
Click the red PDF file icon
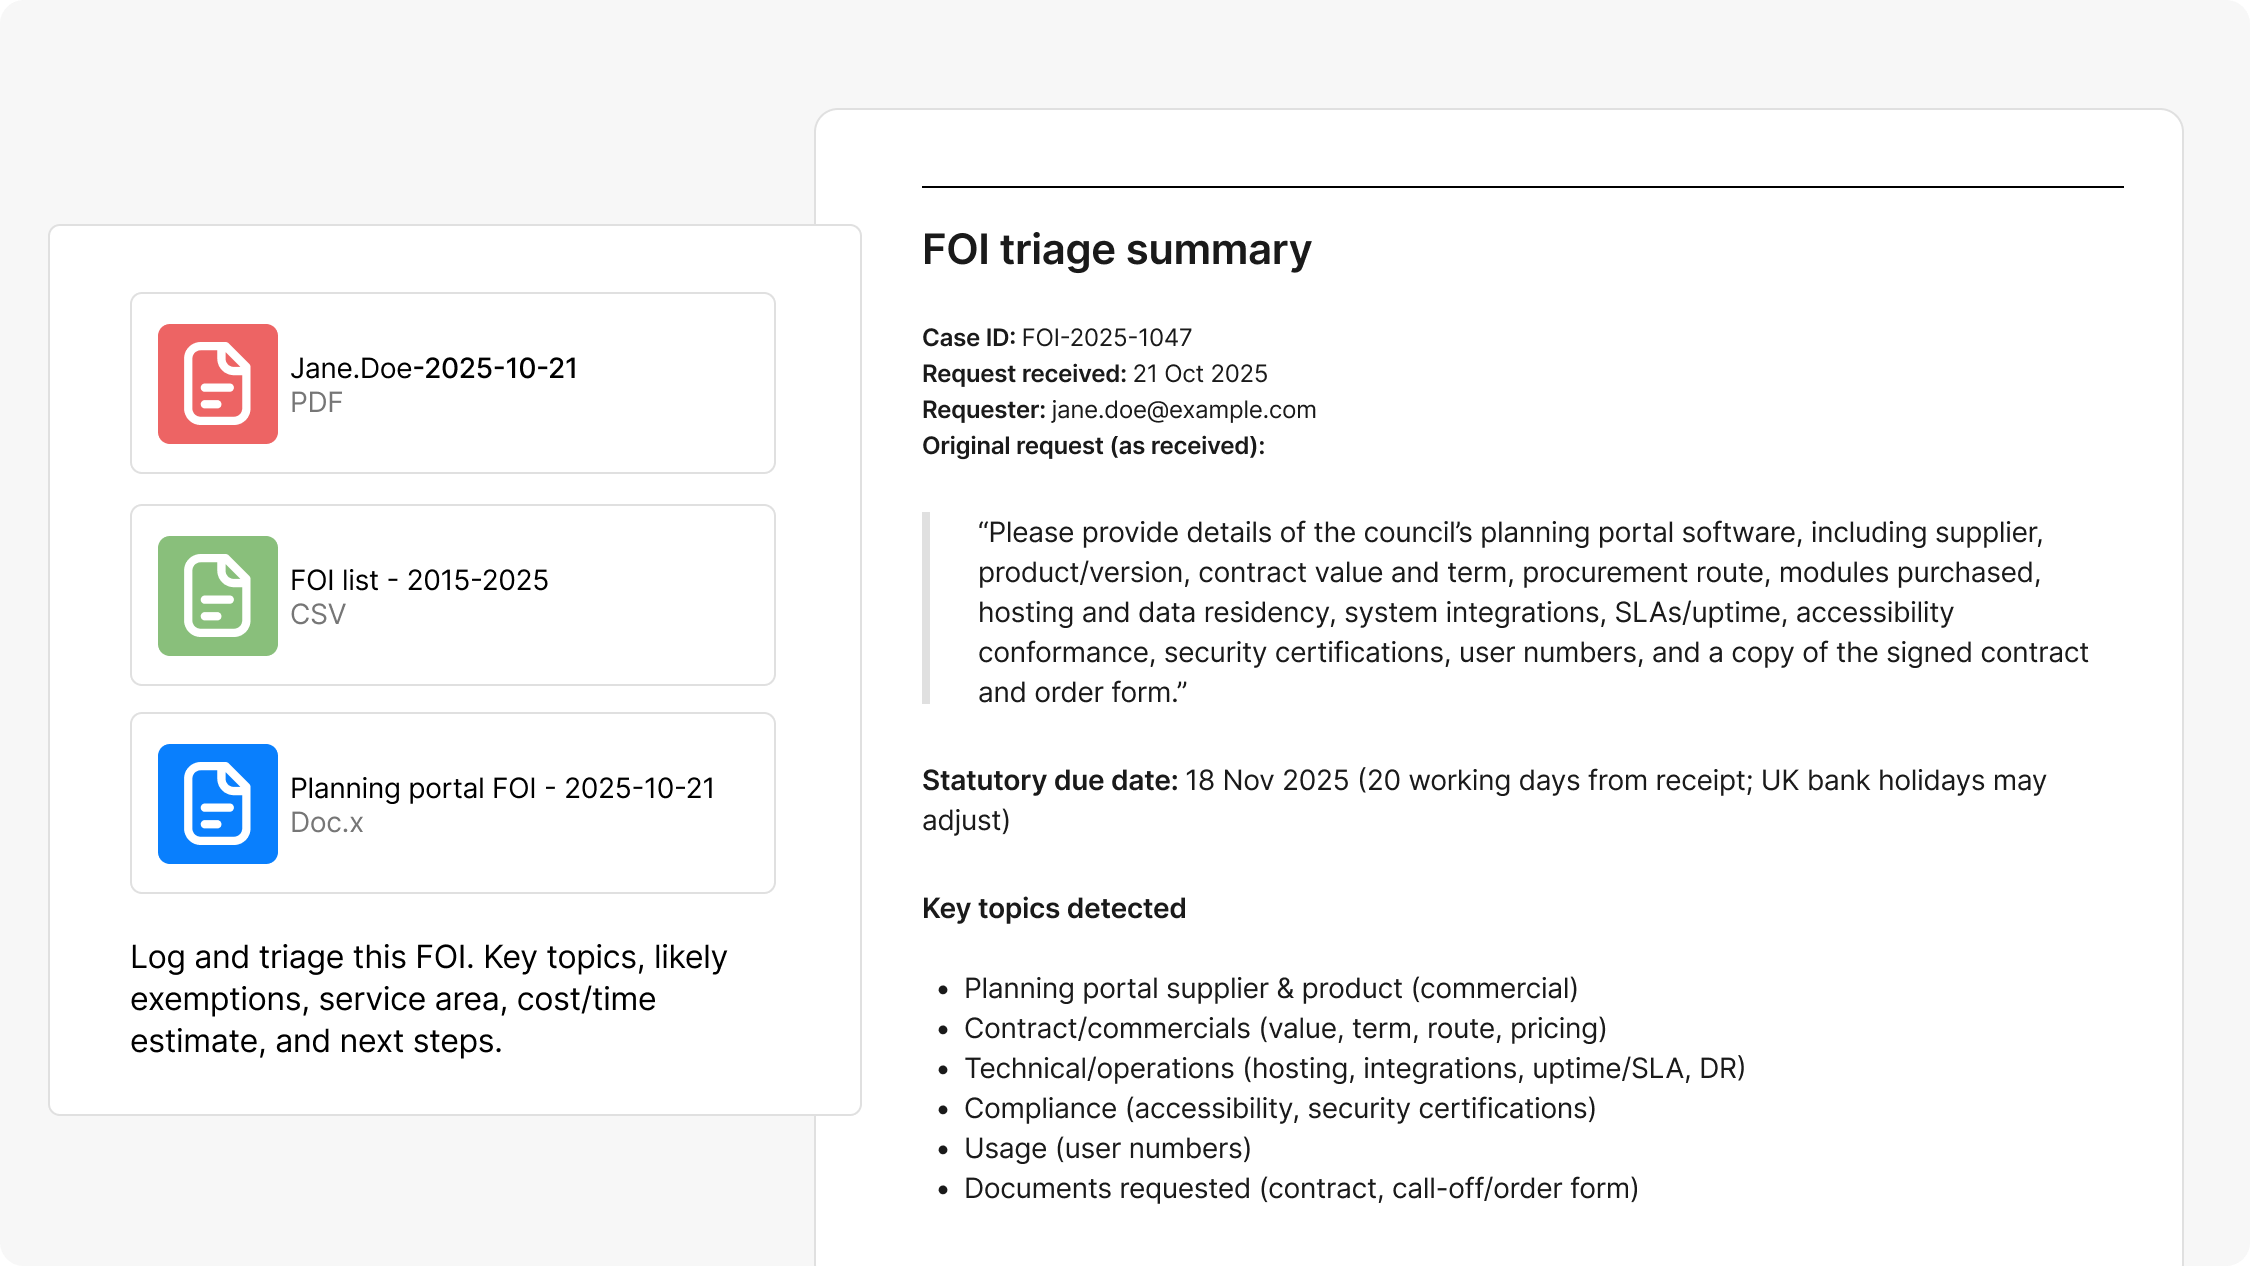tap(217, 384)
